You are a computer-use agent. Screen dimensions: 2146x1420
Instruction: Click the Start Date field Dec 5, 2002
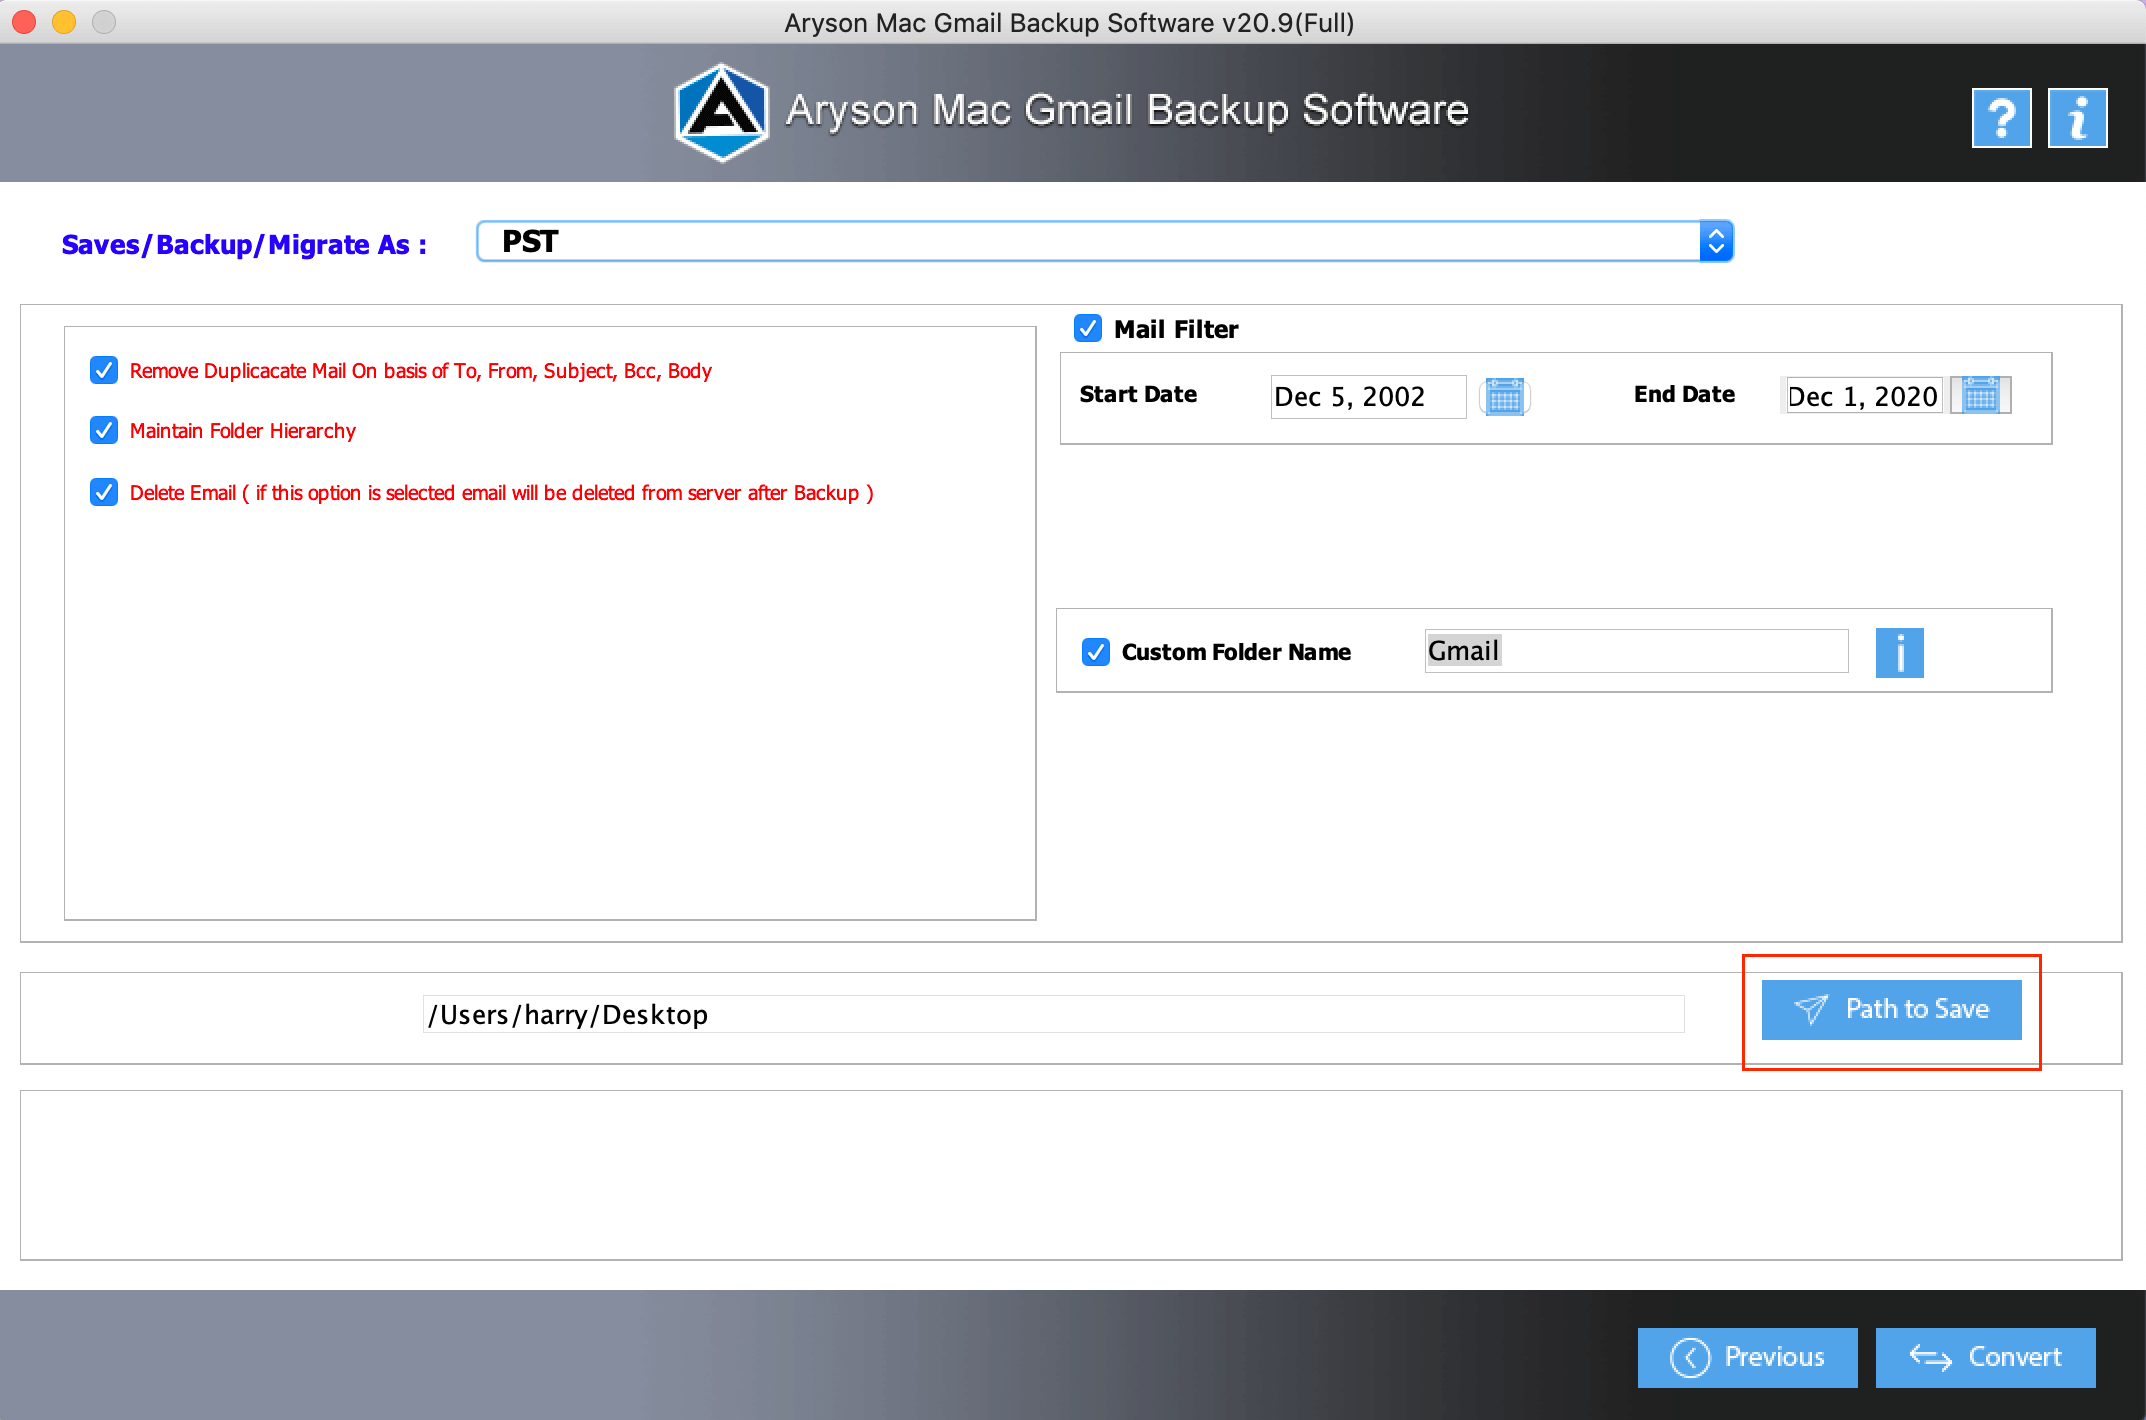(x=1368, y=397)
